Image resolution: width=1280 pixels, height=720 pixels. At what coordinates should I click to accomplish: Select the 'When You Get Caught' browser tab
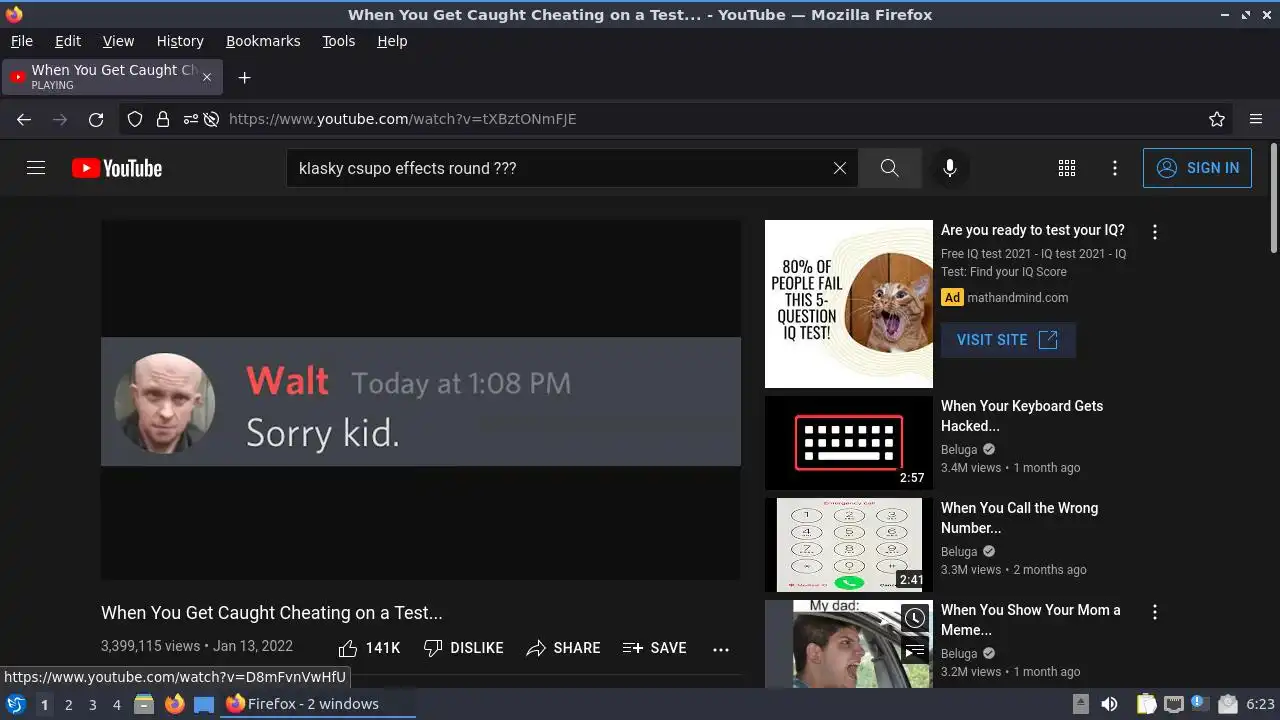112,77
